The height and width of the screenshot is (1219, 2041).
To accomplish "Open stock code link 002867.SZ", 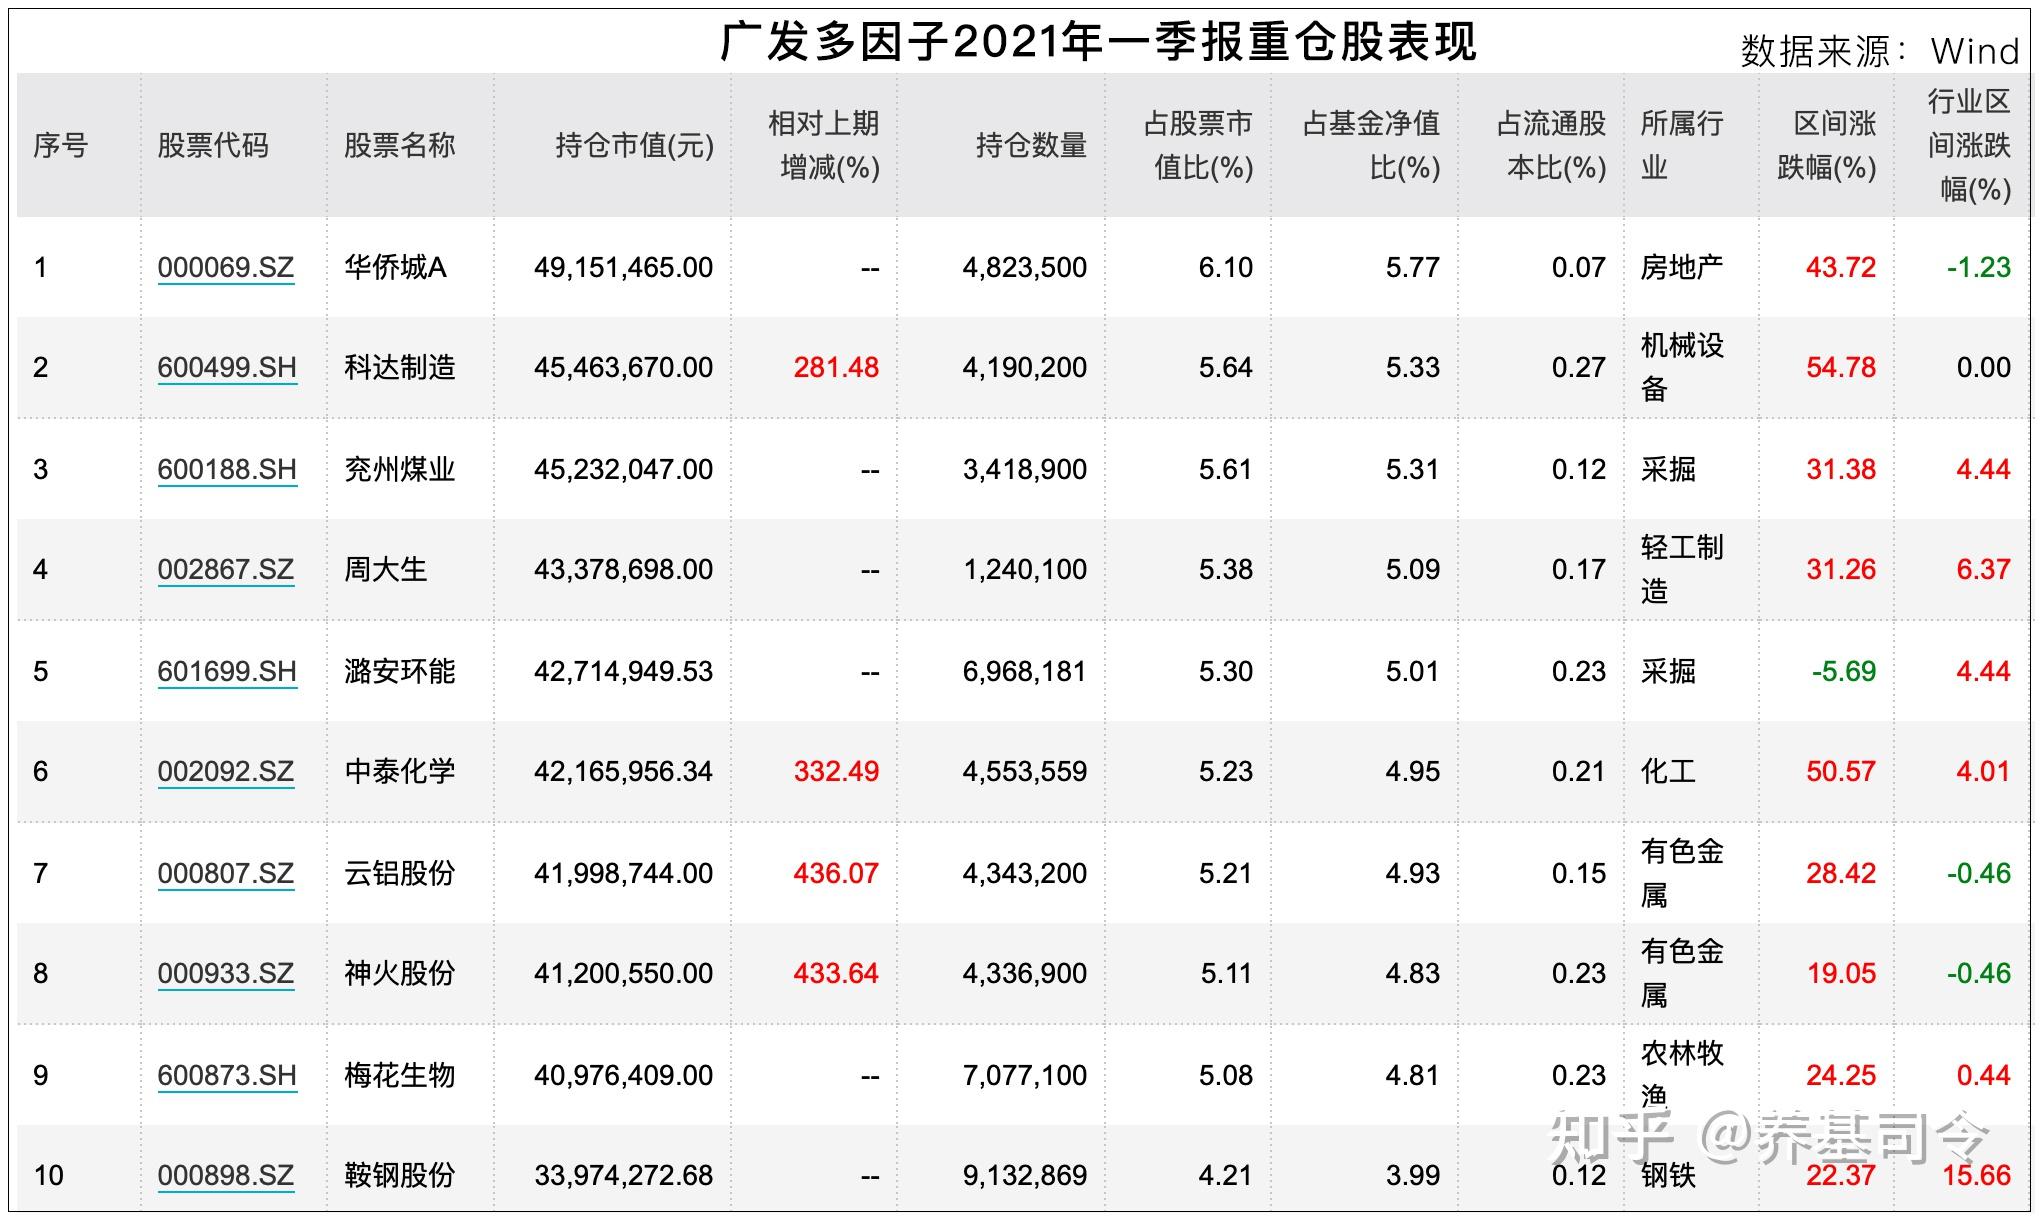I will 226,570.
